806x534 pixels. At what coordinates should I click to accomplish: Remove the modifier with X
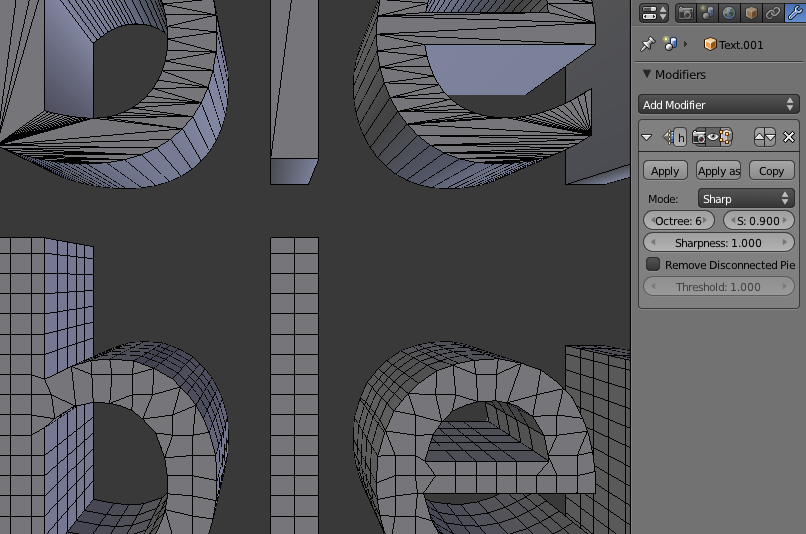[x=789, y=137]
